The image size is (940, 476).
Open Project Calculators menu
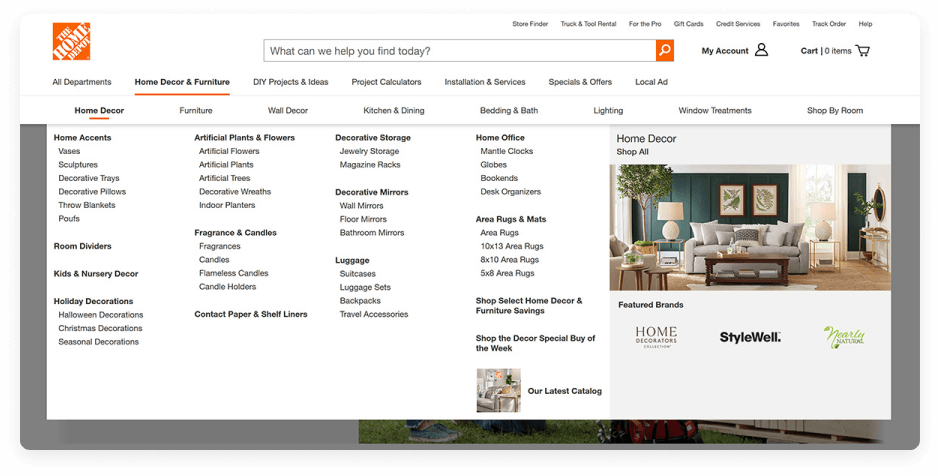tap(386, 82)
